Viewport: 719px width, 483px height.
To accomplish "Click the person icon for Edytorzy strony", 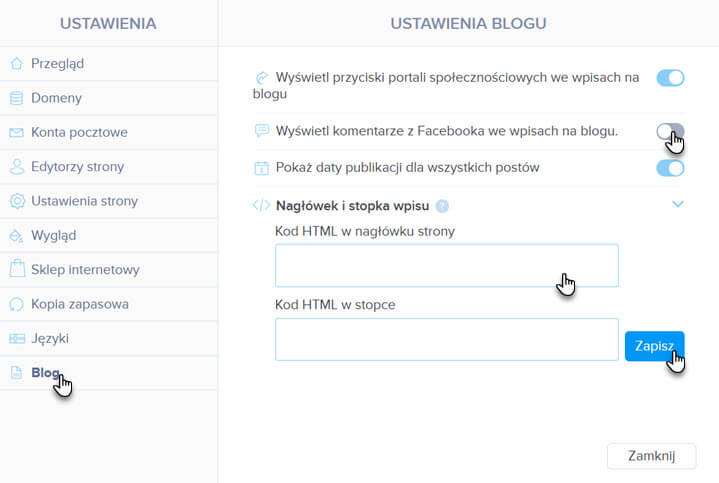I will coord(17,167).
